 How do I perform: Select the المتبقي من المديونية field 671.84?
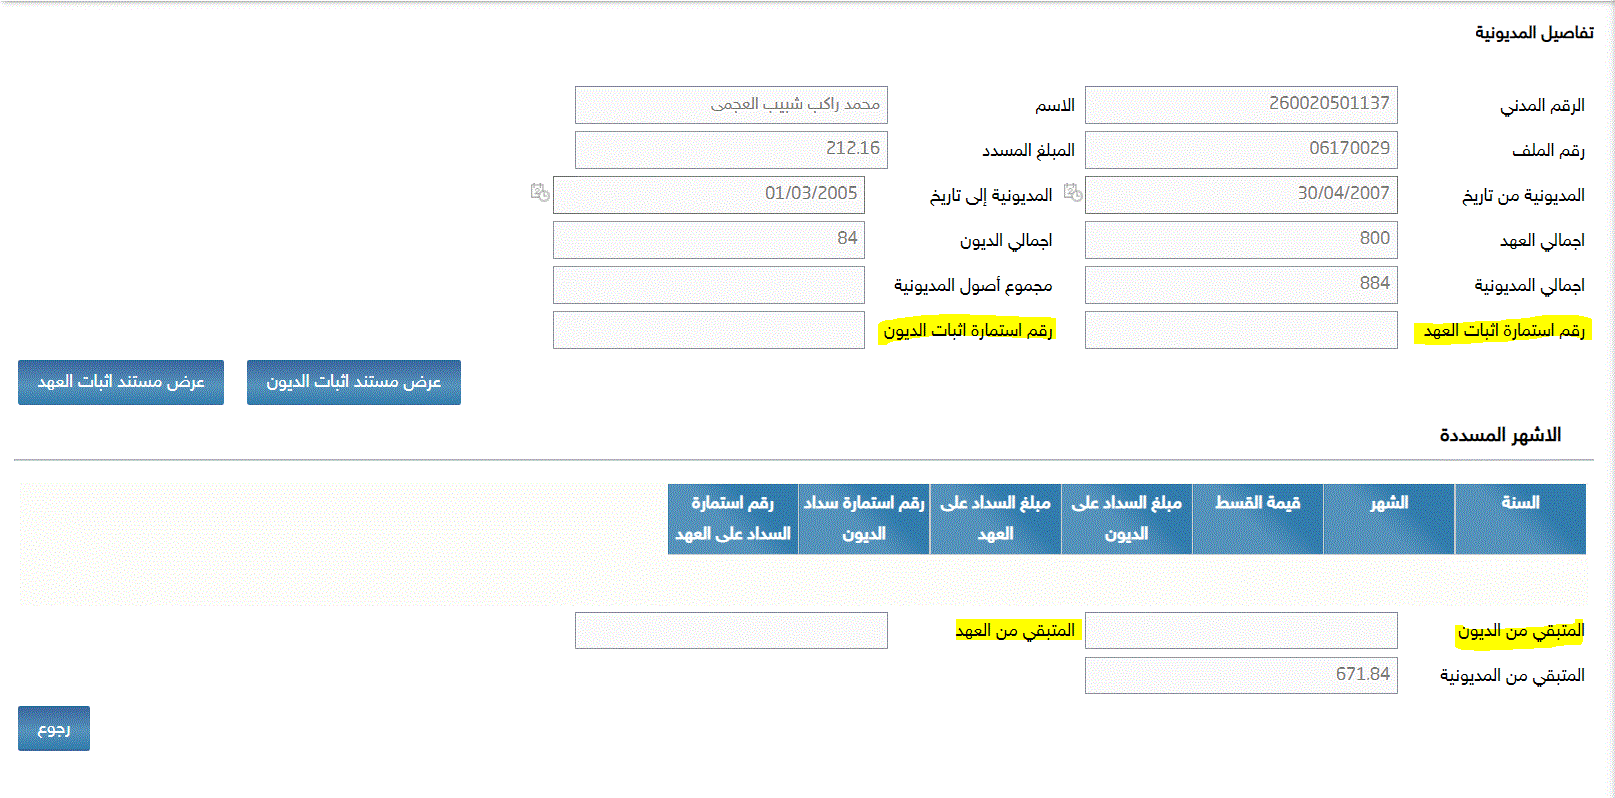[1241, 675]
